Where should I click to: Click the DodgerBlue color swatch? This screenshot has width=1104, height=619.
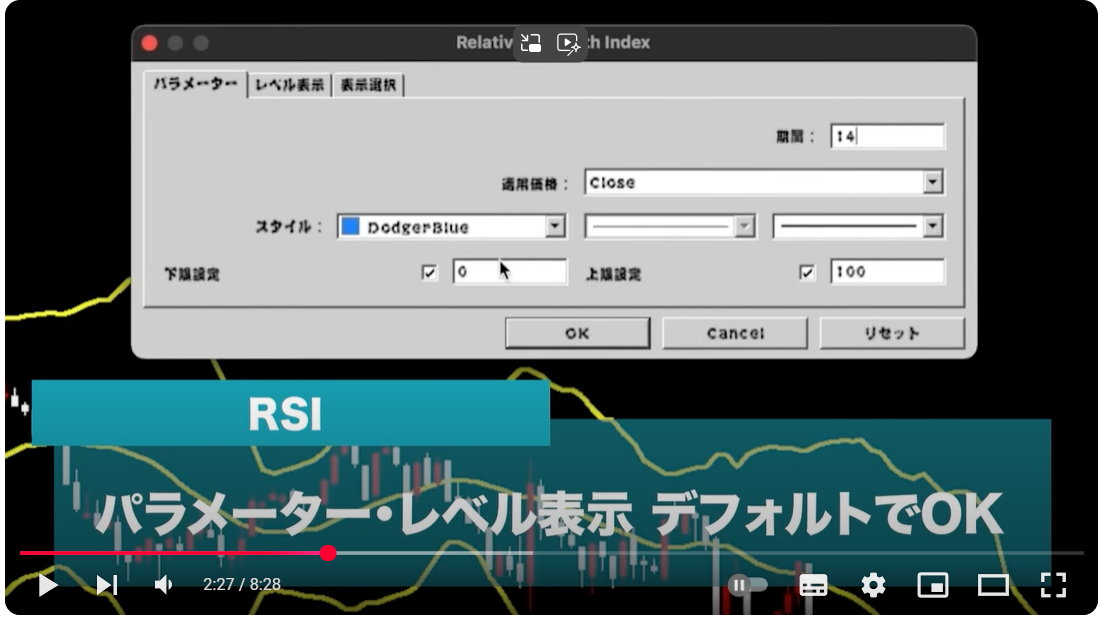coord(350,226)
